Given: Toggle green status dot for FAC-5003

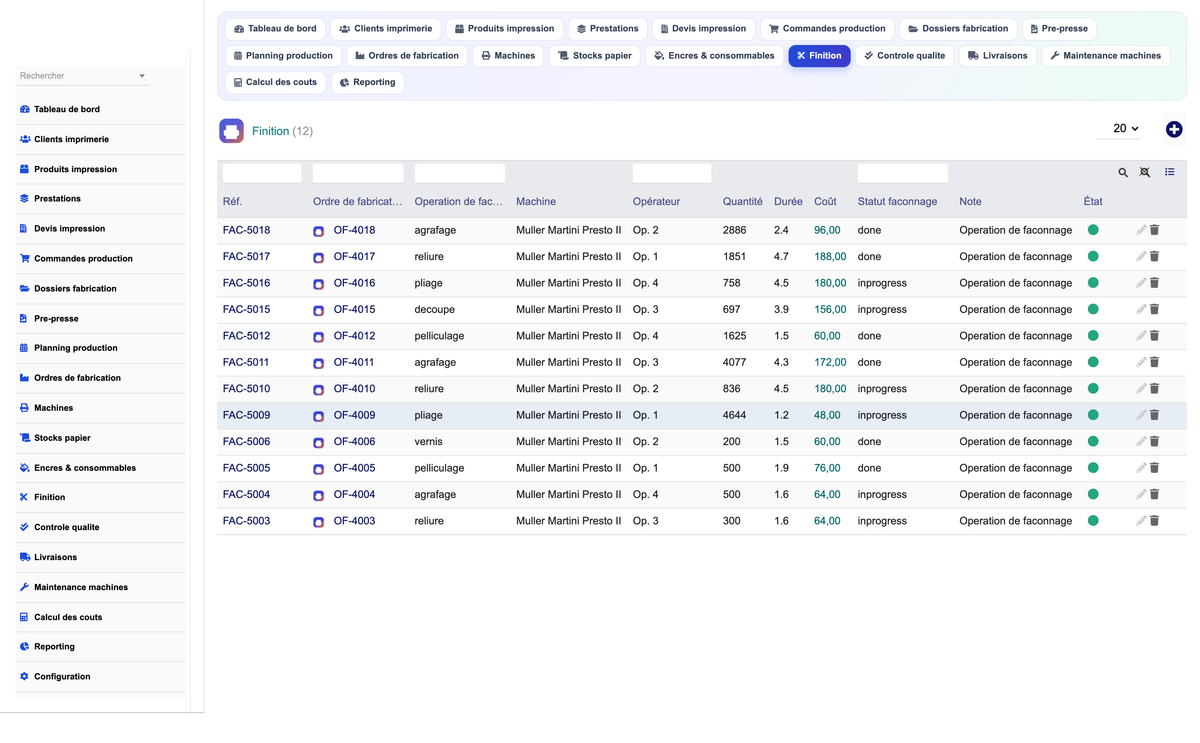Looking at the screenshot, I should coord(1093,521).
